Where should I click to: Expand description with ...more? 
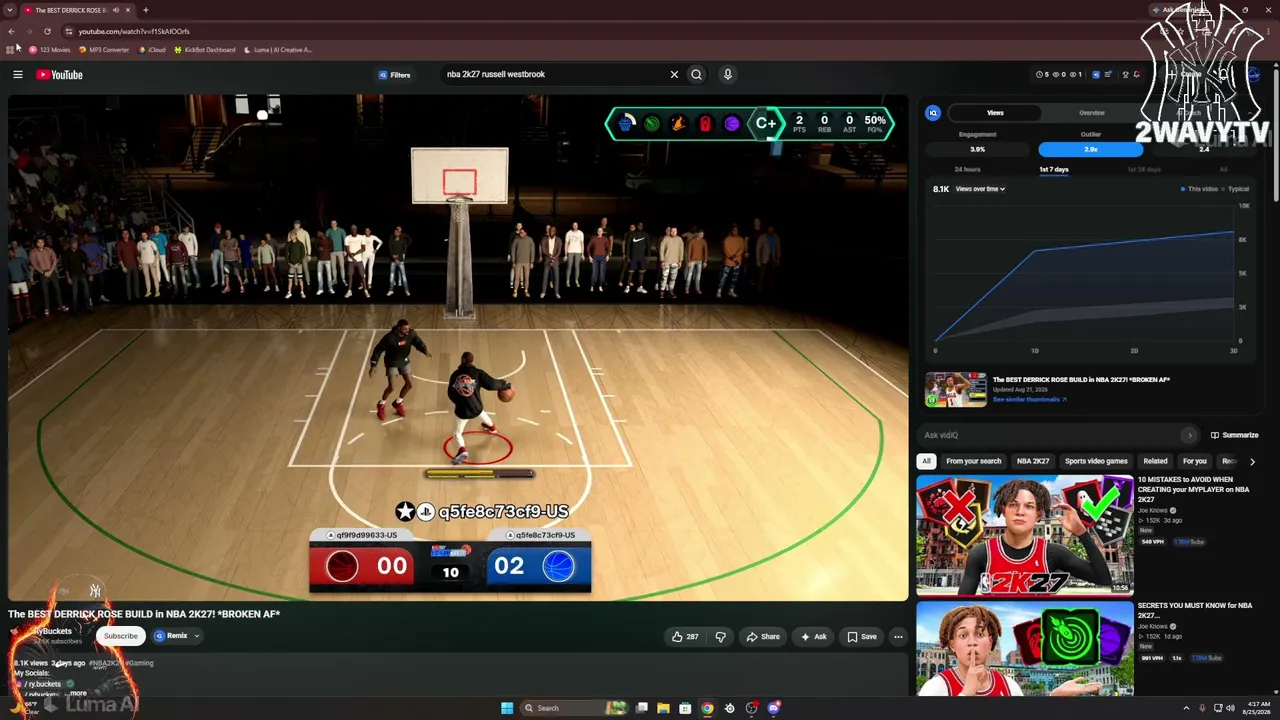click(77, 693)
